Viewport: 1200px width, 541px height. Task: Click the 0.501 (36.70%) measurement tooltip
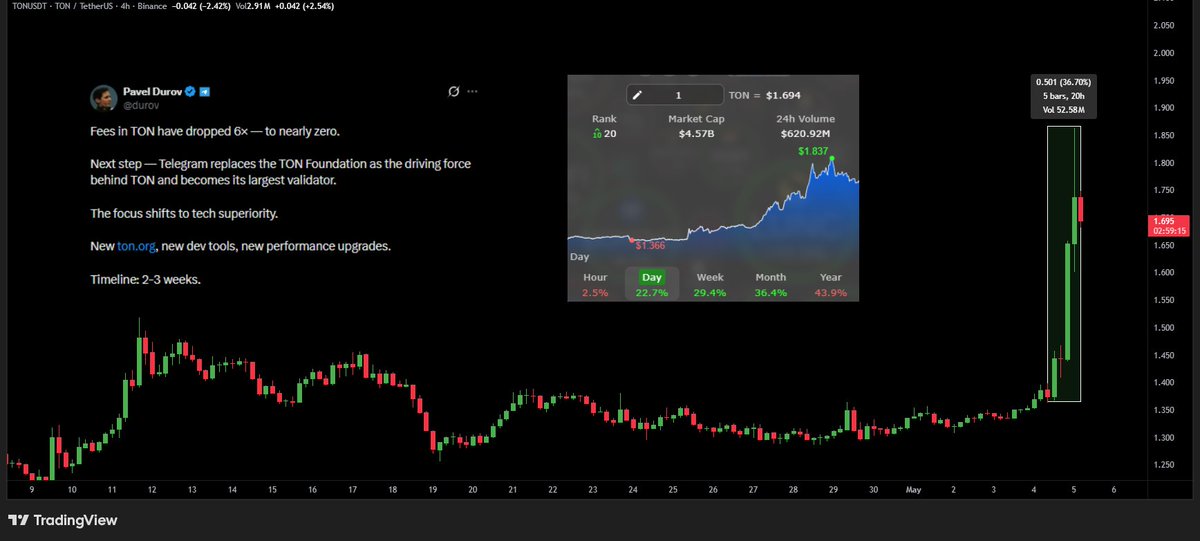1064,98
